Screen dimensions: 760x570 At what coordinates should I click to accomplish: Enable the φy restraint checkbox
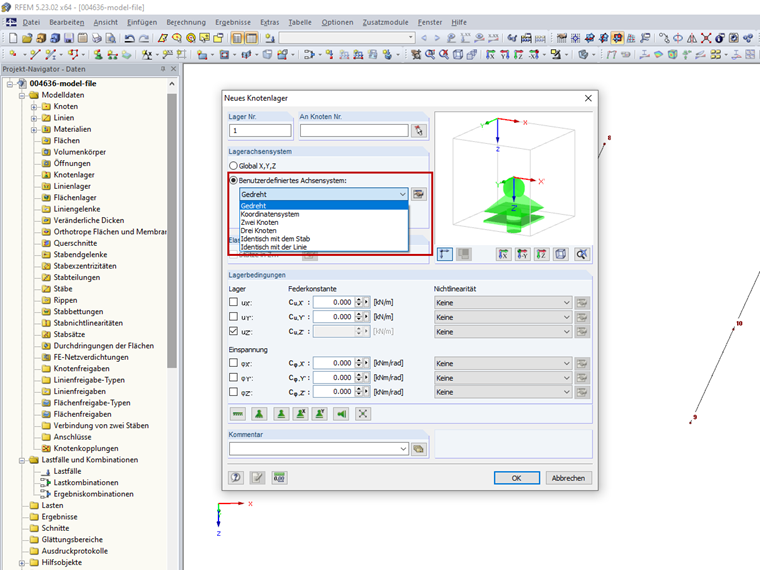(x=234, y=377)
